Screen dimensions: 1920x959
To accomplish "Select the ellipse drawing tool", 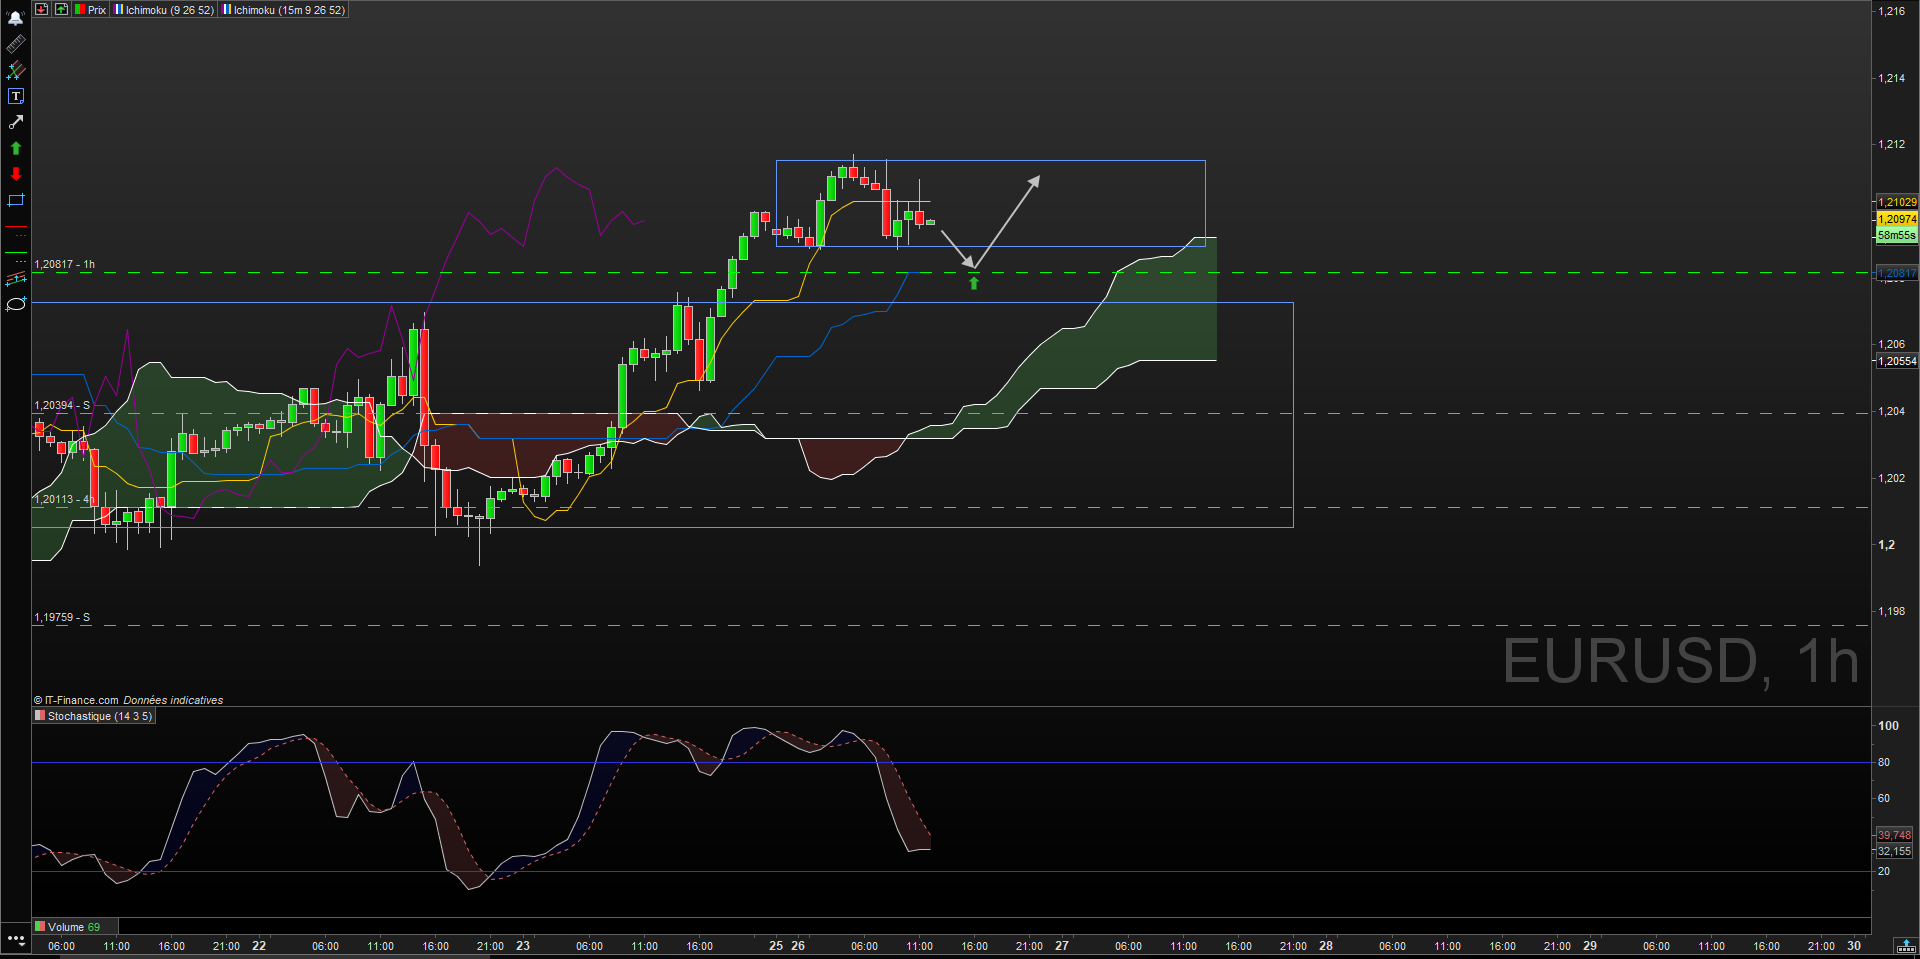I will [x=16, y=304].
